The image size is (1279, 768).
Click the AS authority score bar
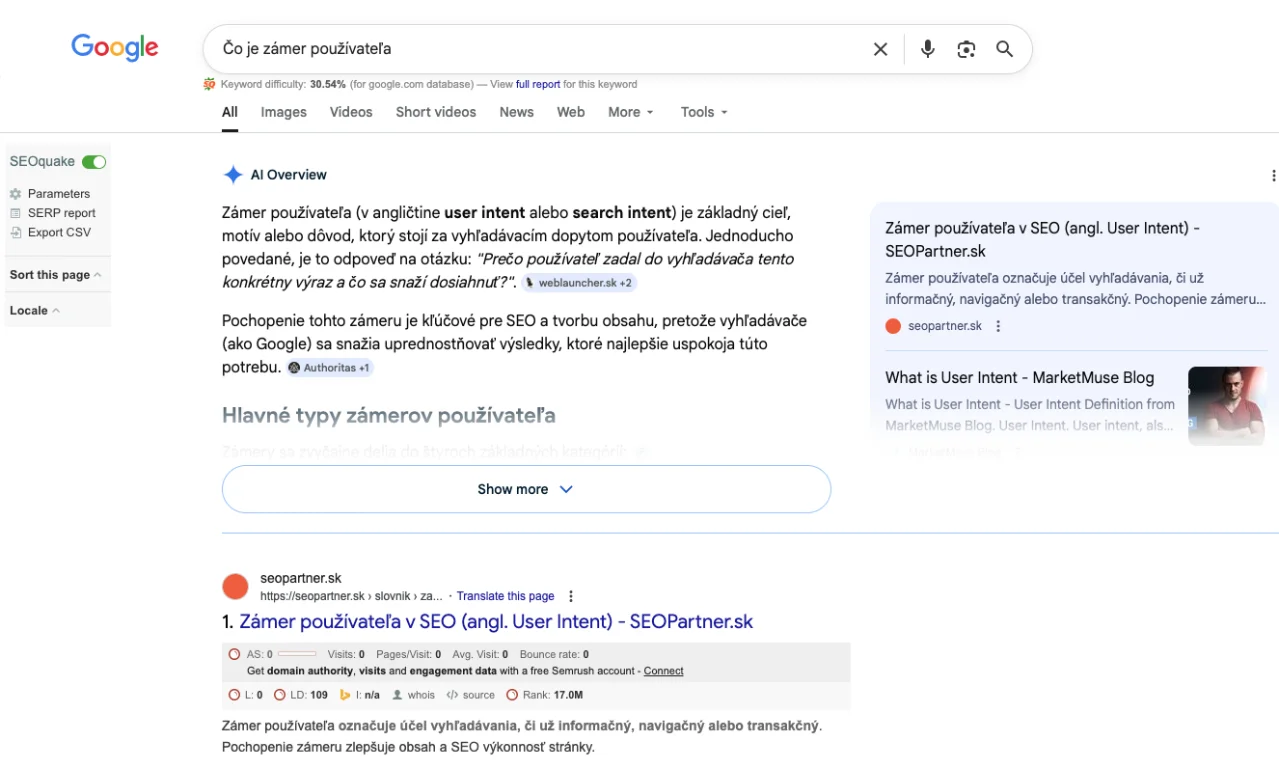point(297,654)
